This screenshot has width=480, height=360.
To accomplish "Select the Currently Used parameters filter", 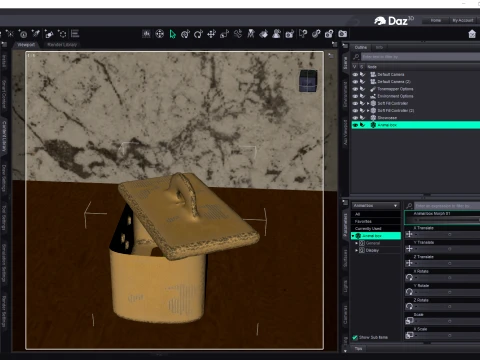I will (x=376, y=229).
